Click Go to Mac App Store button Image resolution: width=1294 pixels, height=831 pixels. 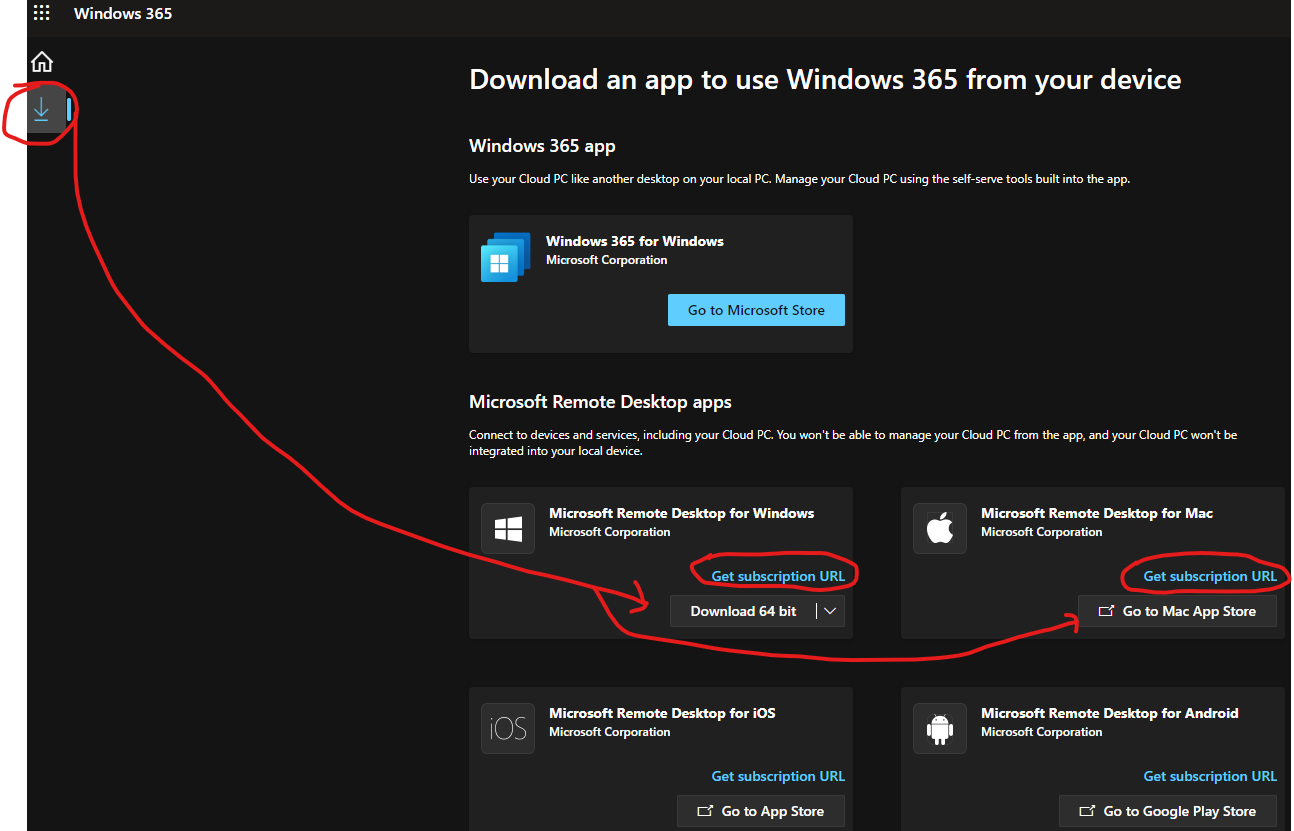click(x=1177, y=611)
